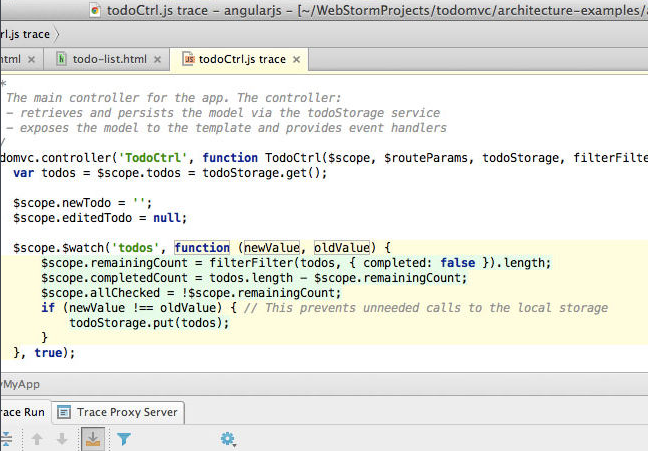Select the todoCtrl.js trace editor tab
Screen dimensions: 648x451
tap(242, 59)
